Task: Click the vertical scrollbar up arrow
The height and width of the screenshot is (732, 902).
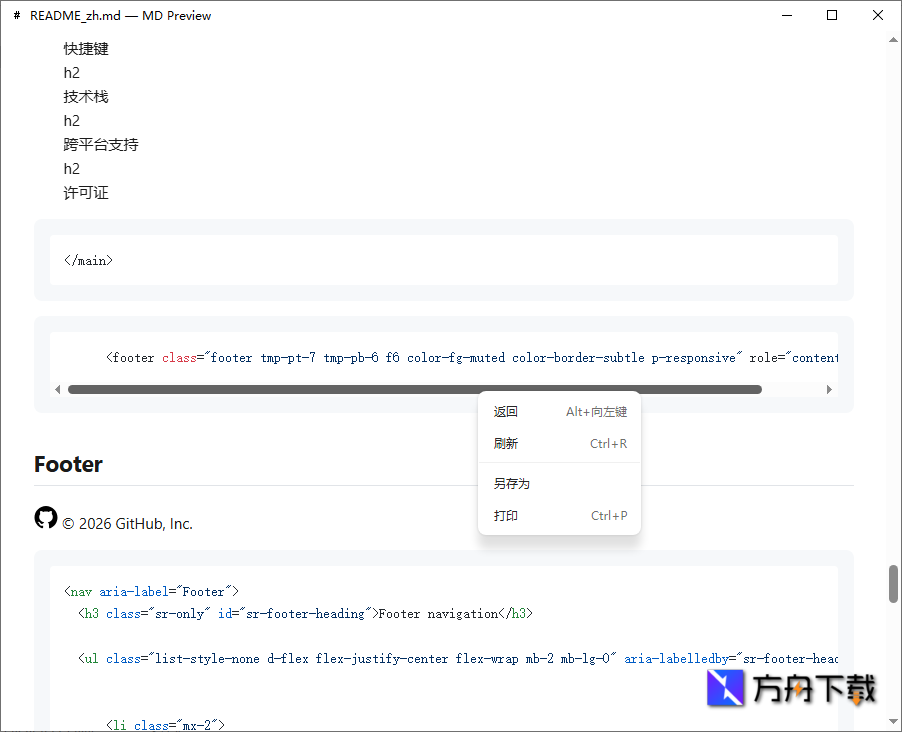Action: point(893,40)
